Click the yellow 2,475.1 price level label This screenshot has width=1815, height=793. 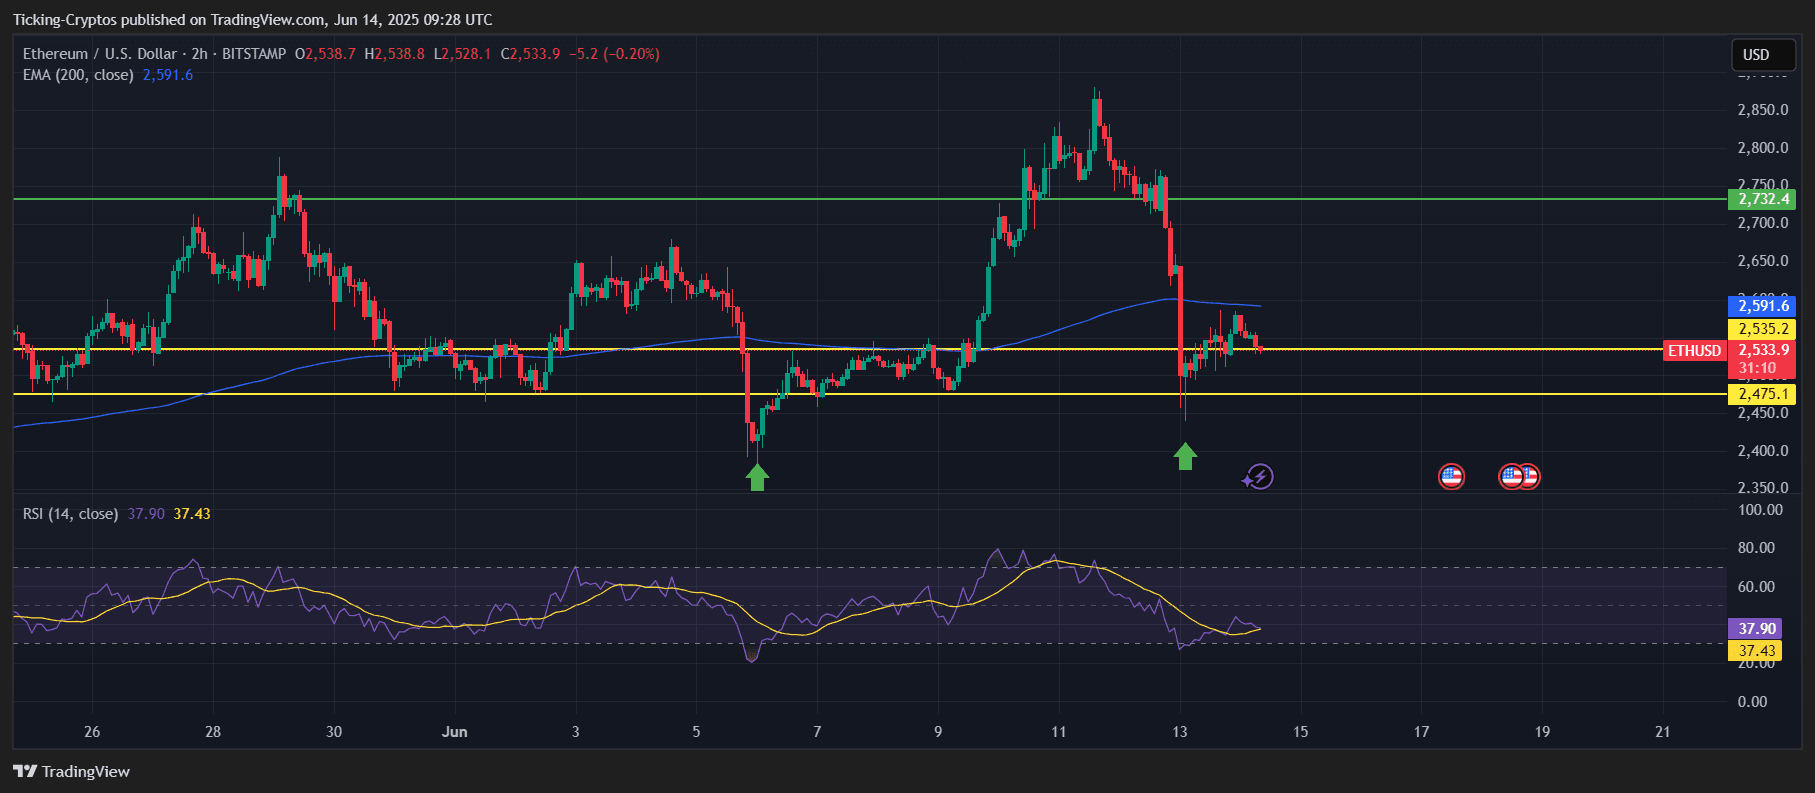[1762, 394]
